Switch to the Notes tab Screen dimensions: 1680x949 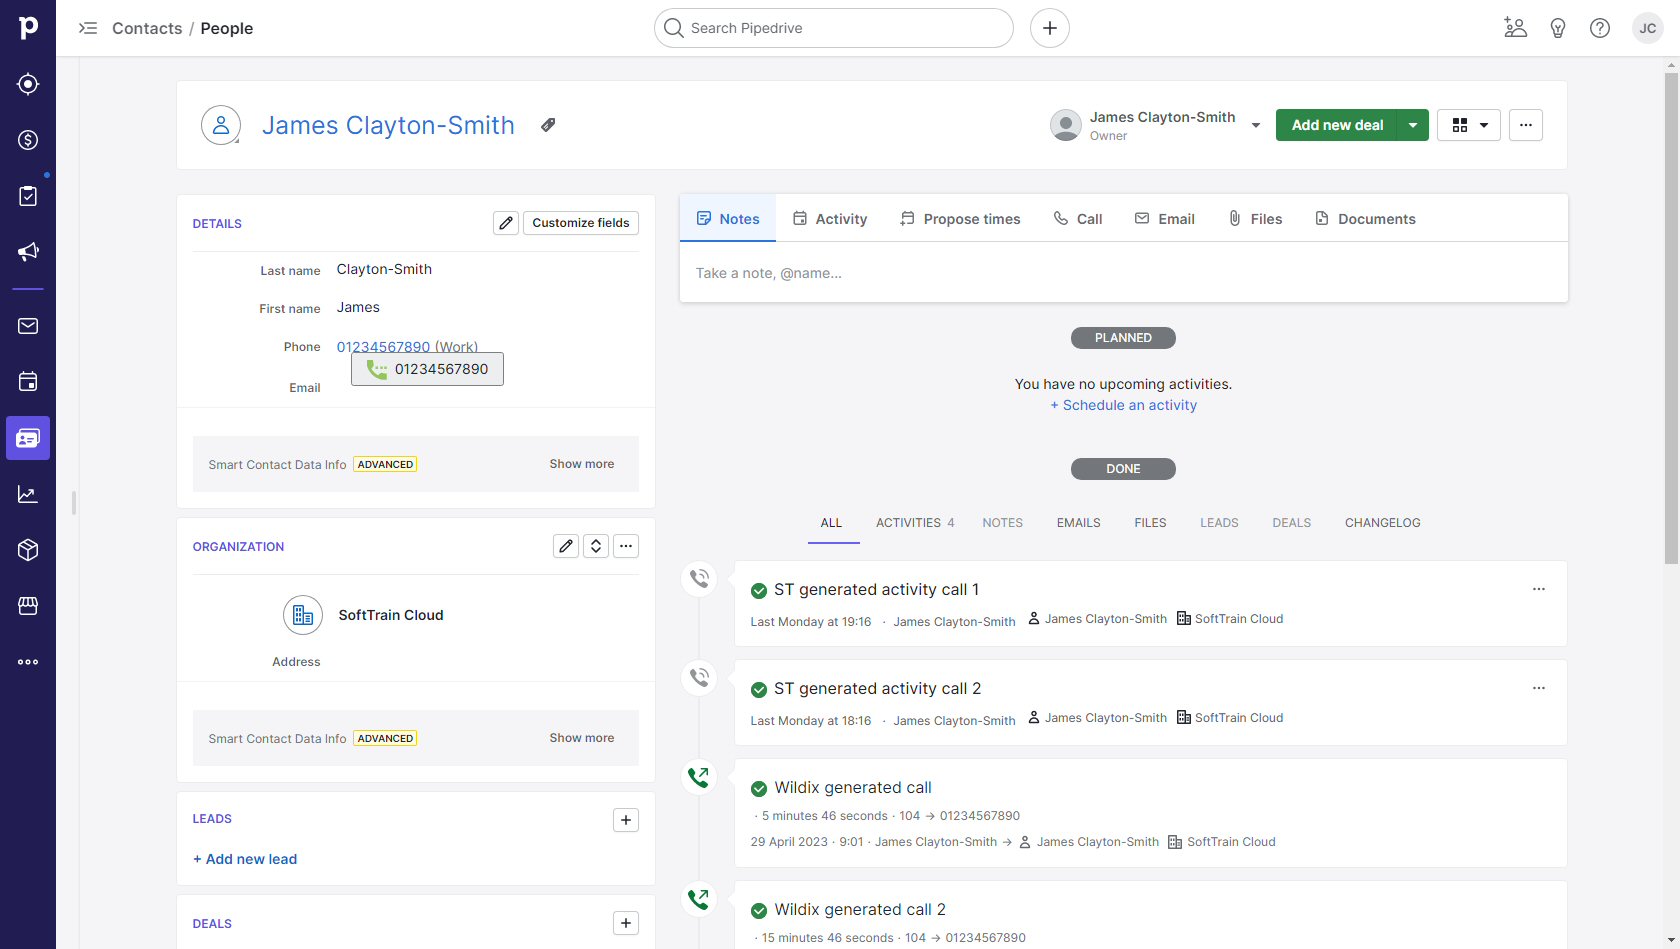(x=728, y=219)
